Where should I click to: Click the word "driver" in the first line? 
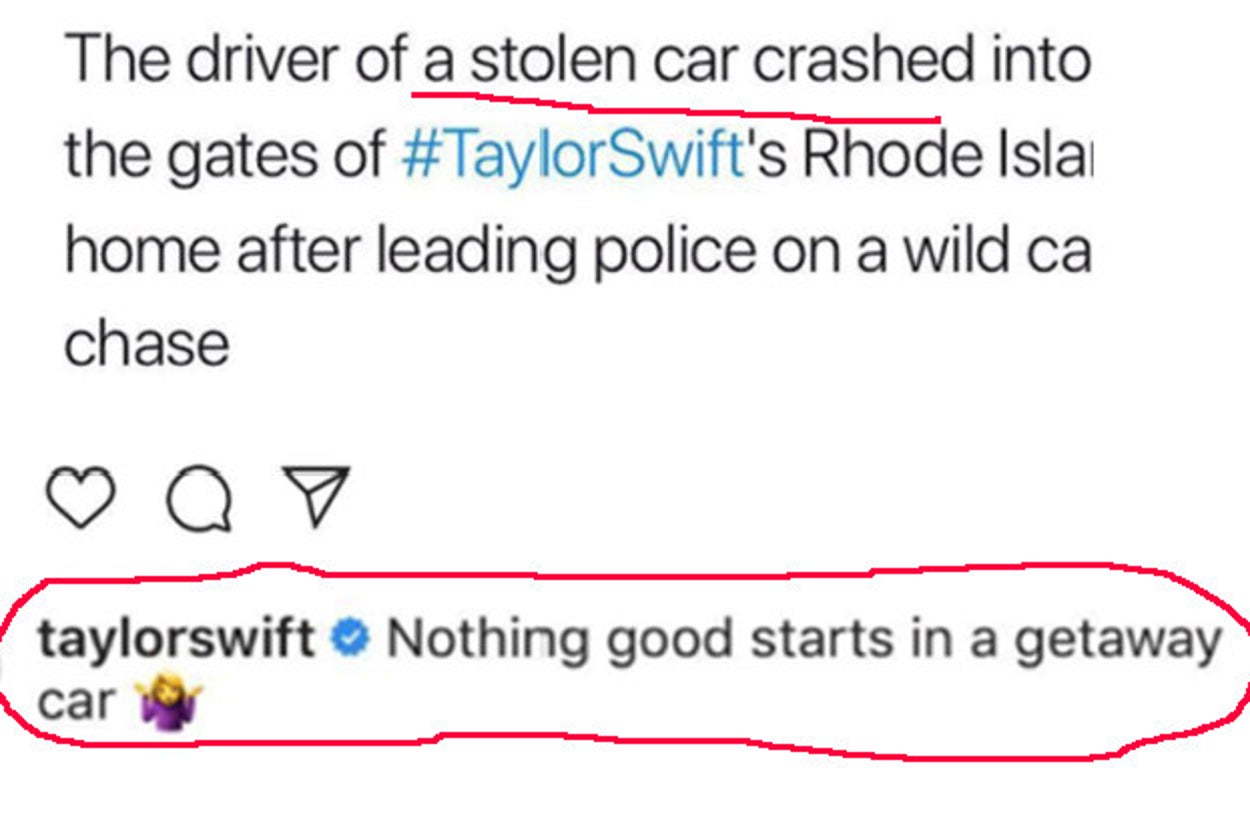pos(264,62)
